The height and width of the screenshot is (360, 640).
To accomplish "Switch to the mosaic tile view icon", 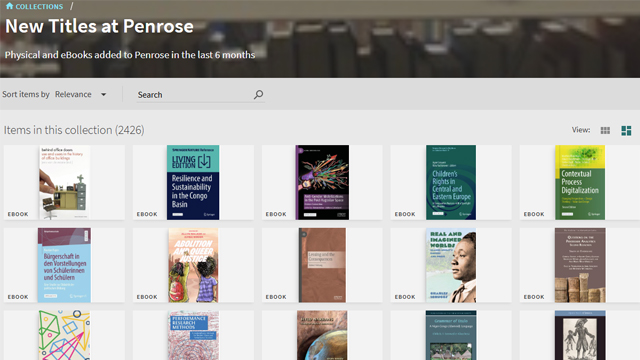I will click(x=626, y=131).
